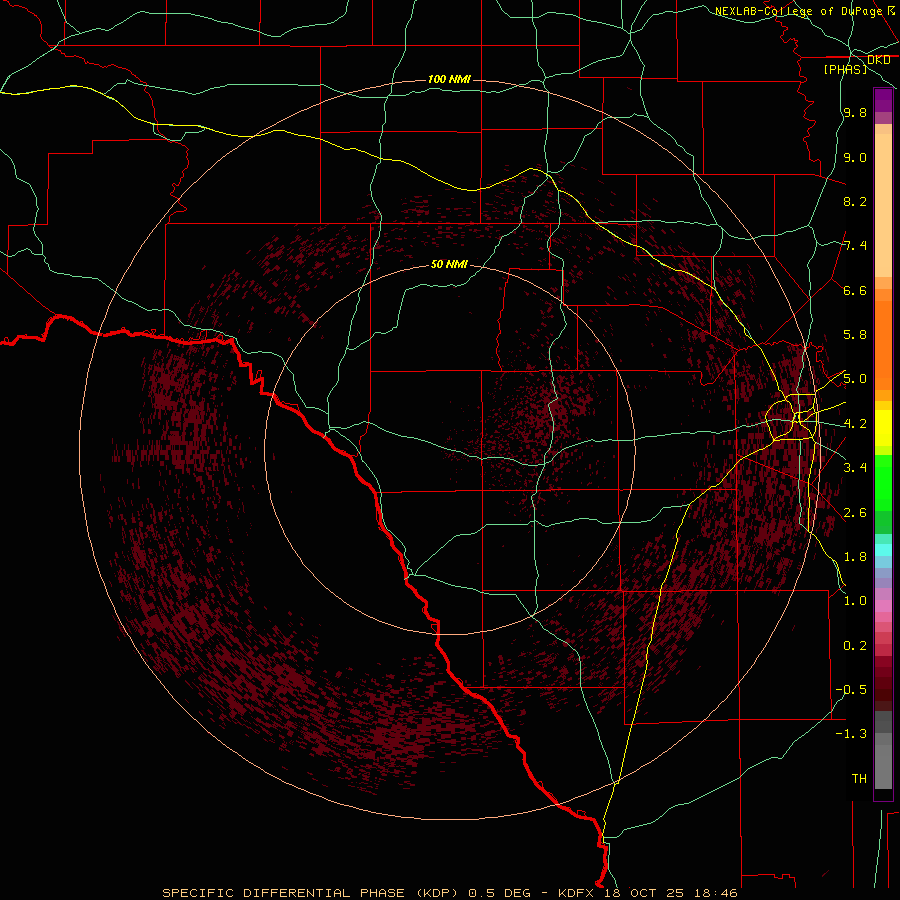Click the 18 OCT 25 date text

pos(643,893)
